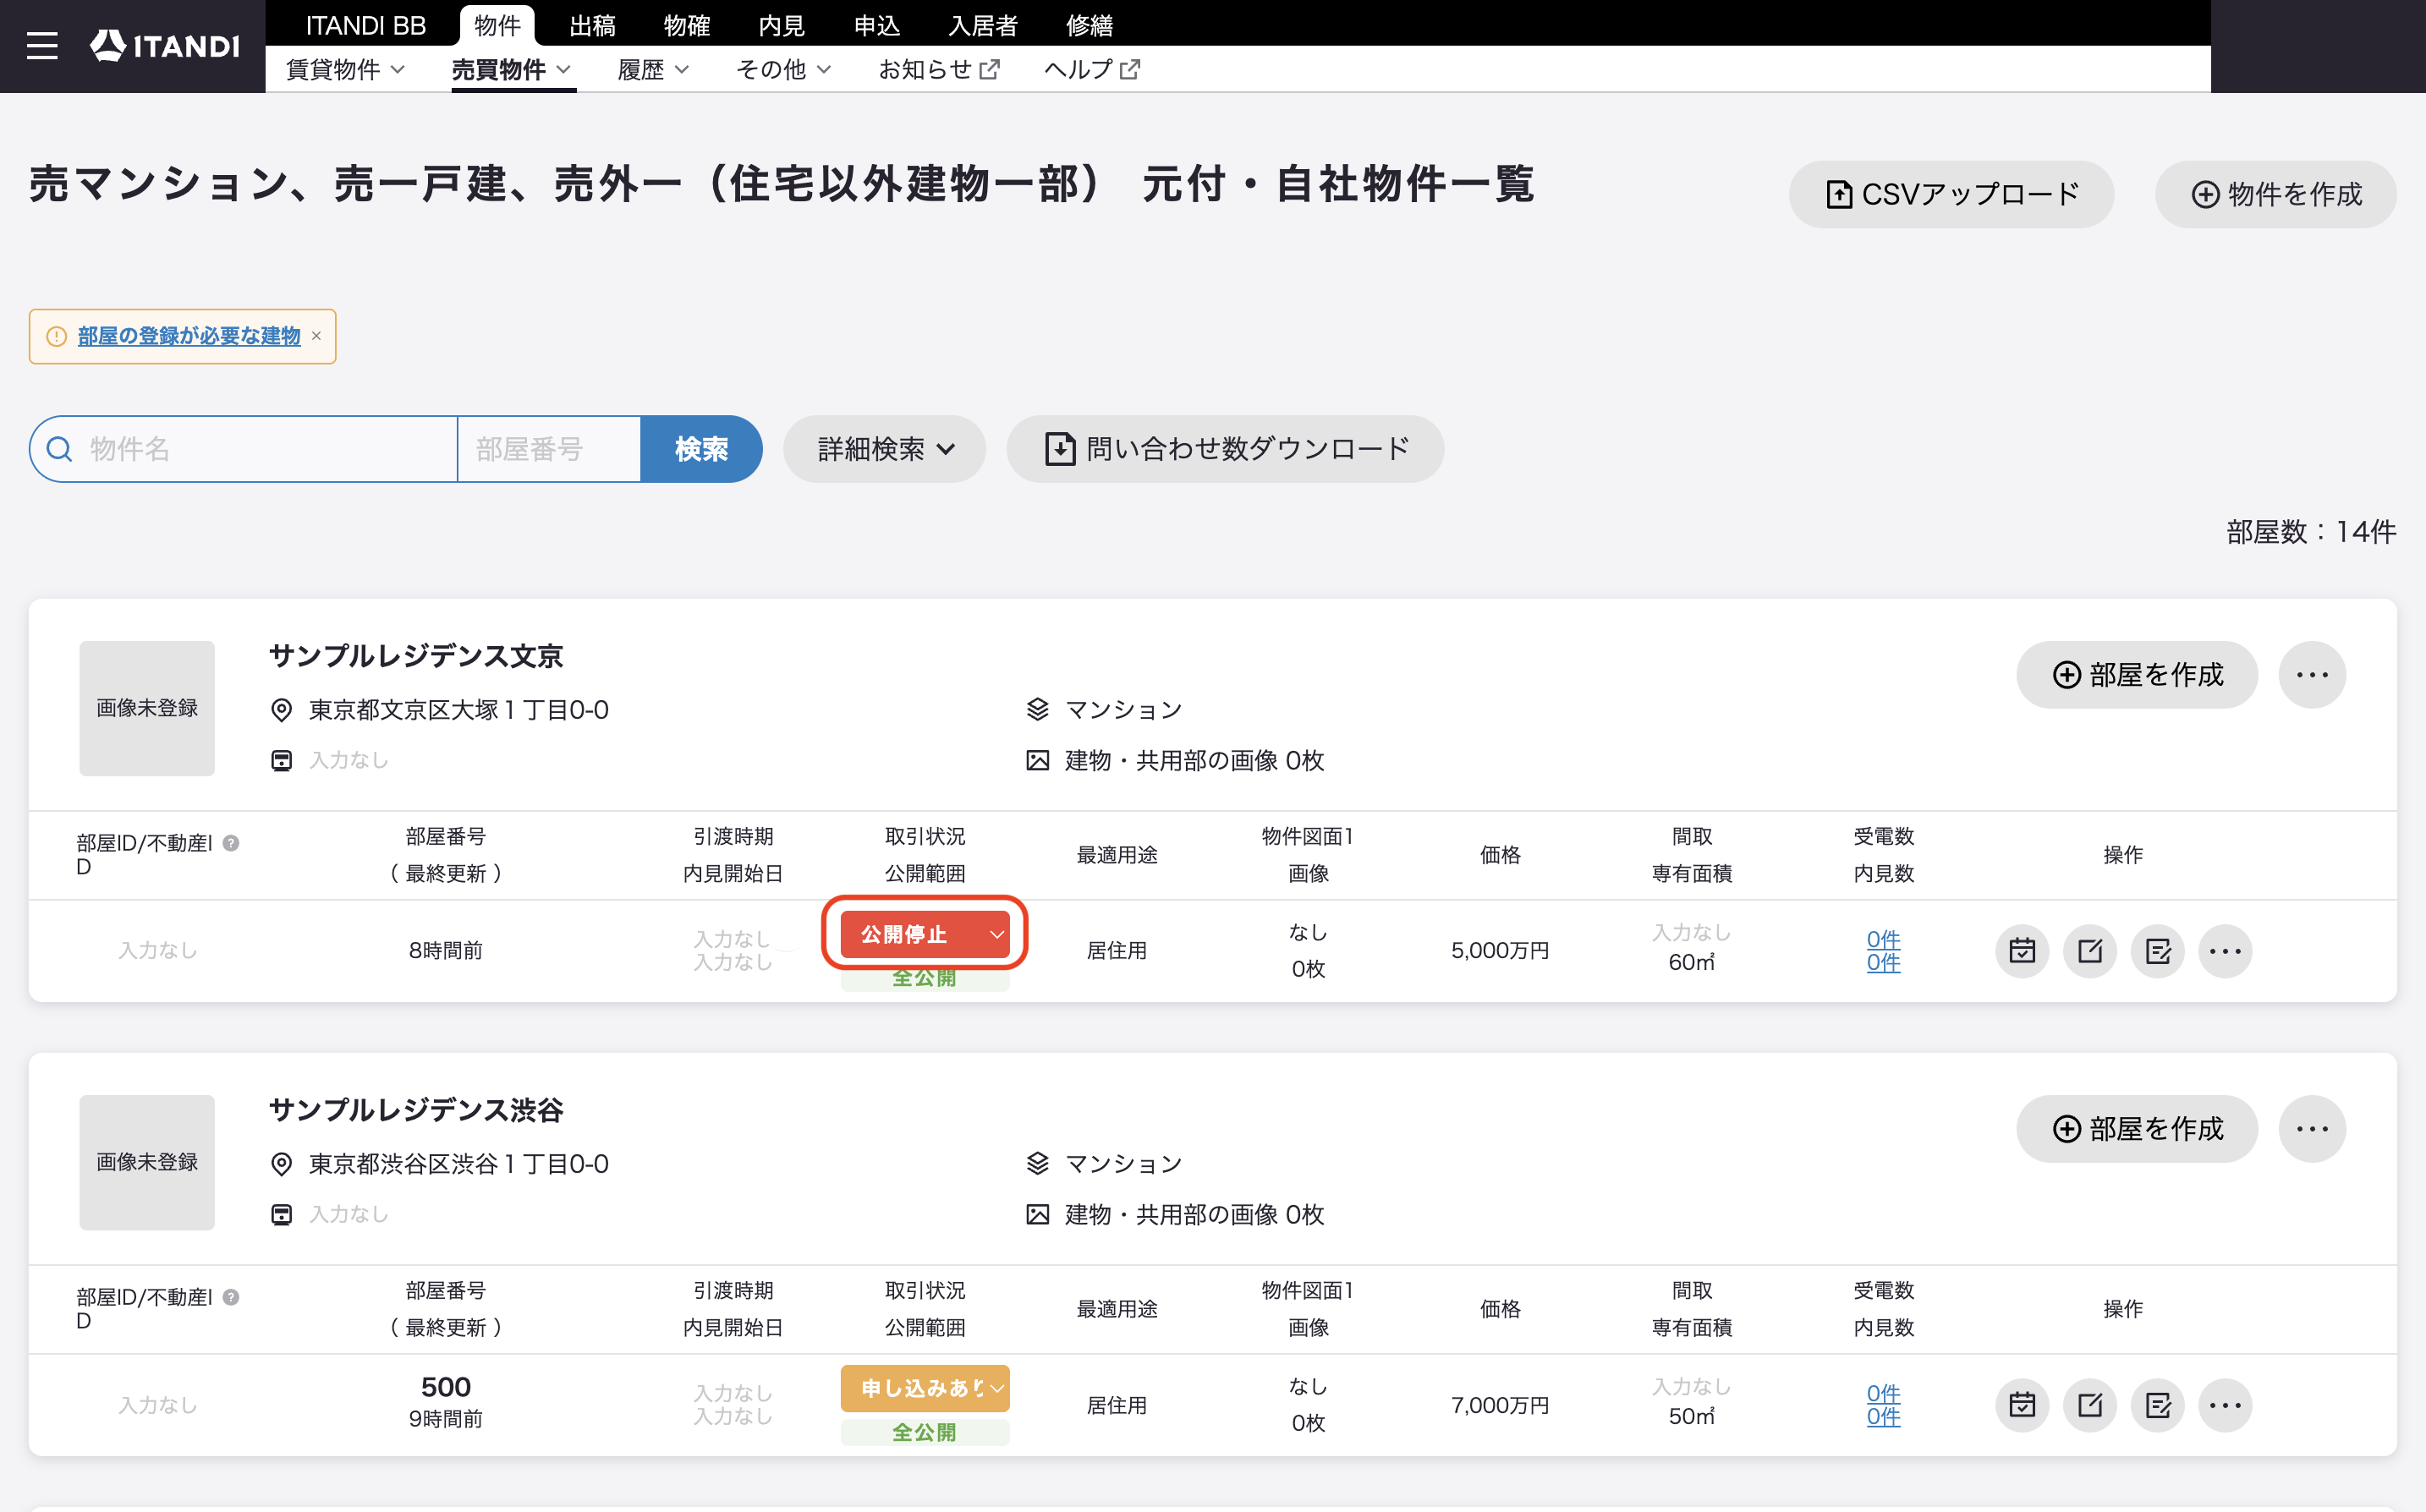
Task: Open row more-options in 5,000万円 row
Action: pos(2225,950)
